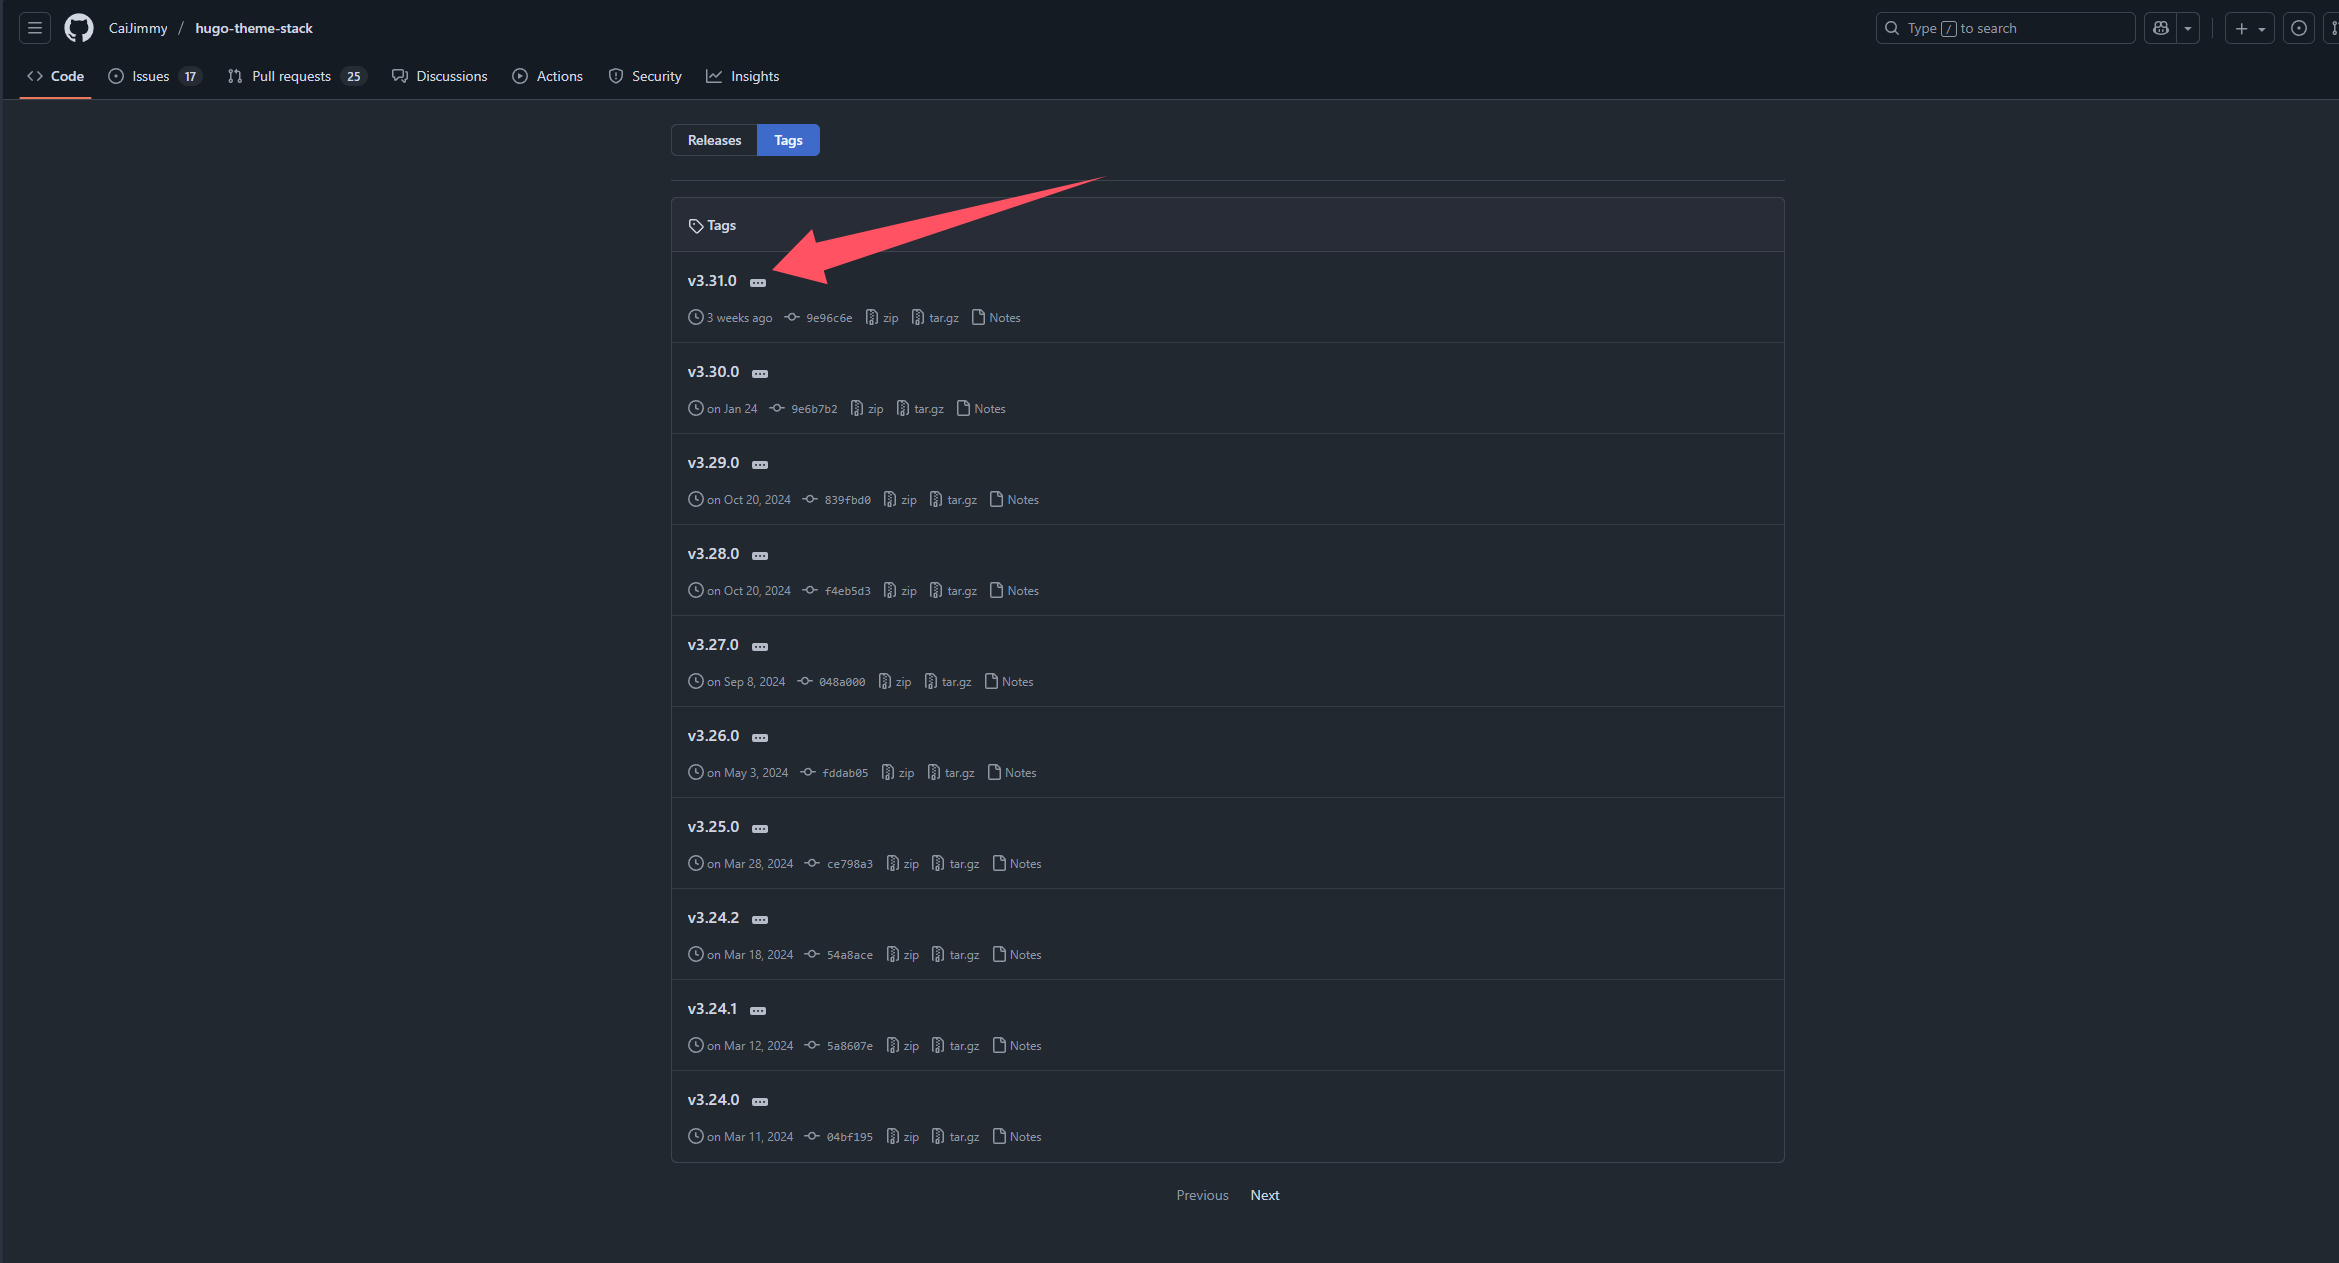Open the issues inbox icon in header
This screenshot has width=2339, height=1263.
(2299, 28)
